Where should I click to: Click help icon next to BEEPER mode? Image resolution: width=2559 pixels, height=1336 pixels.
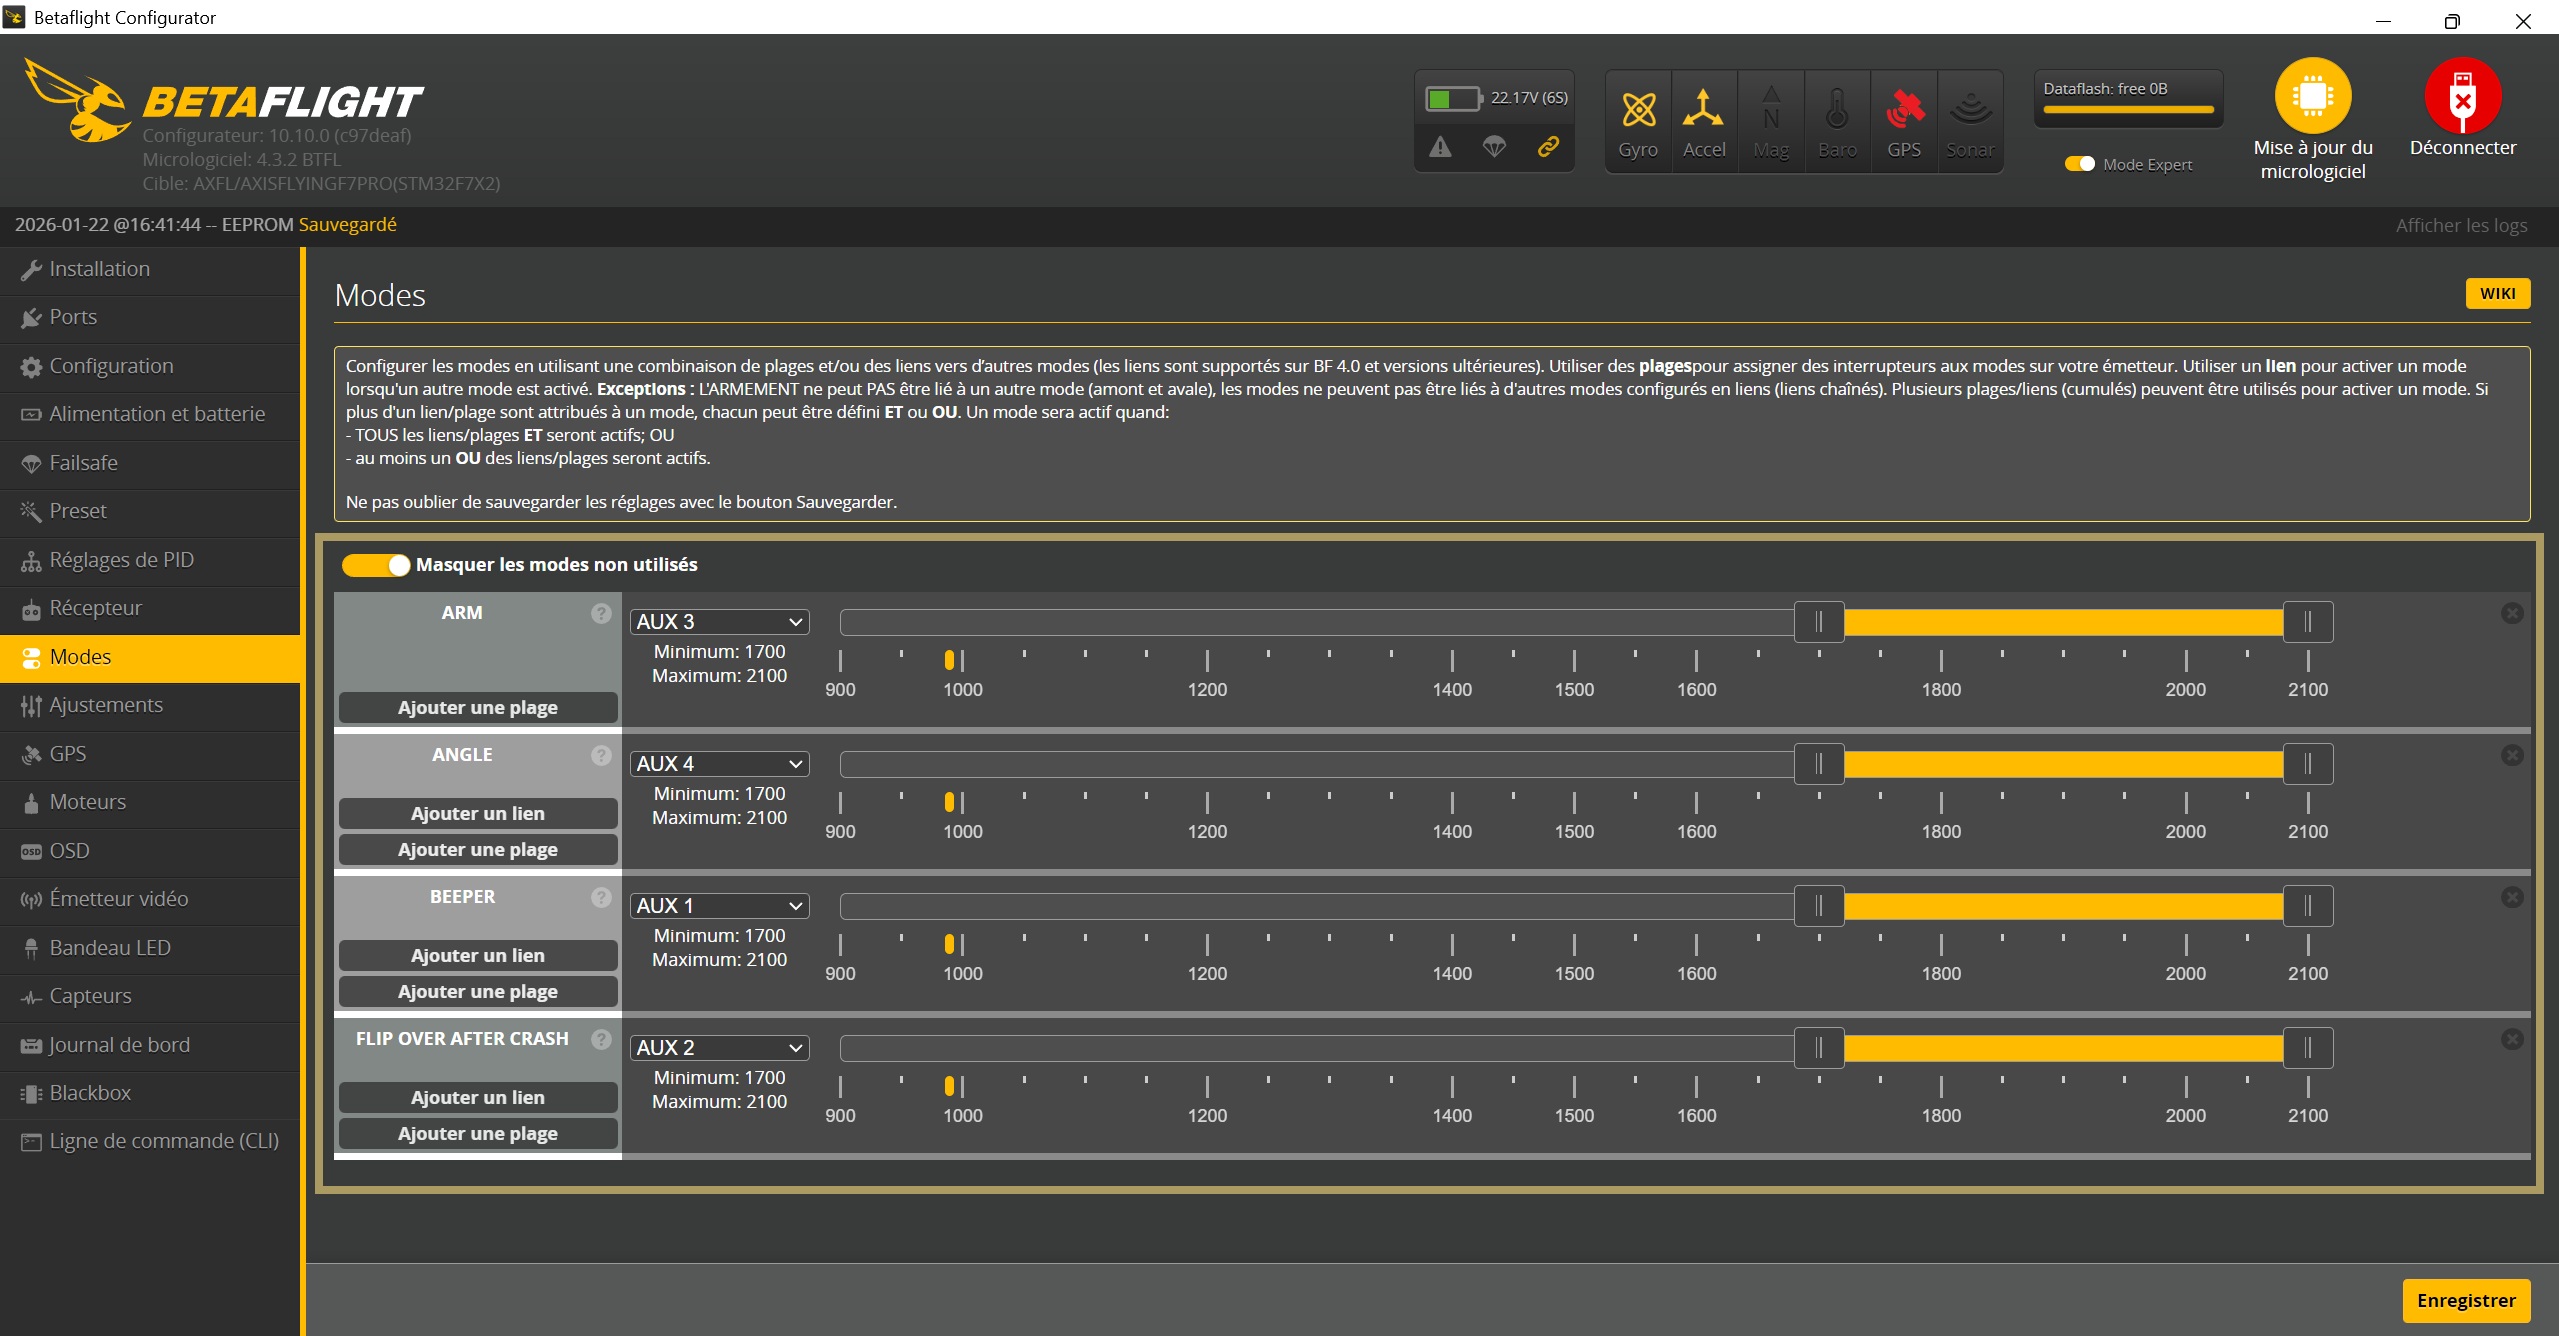point(601,897)
